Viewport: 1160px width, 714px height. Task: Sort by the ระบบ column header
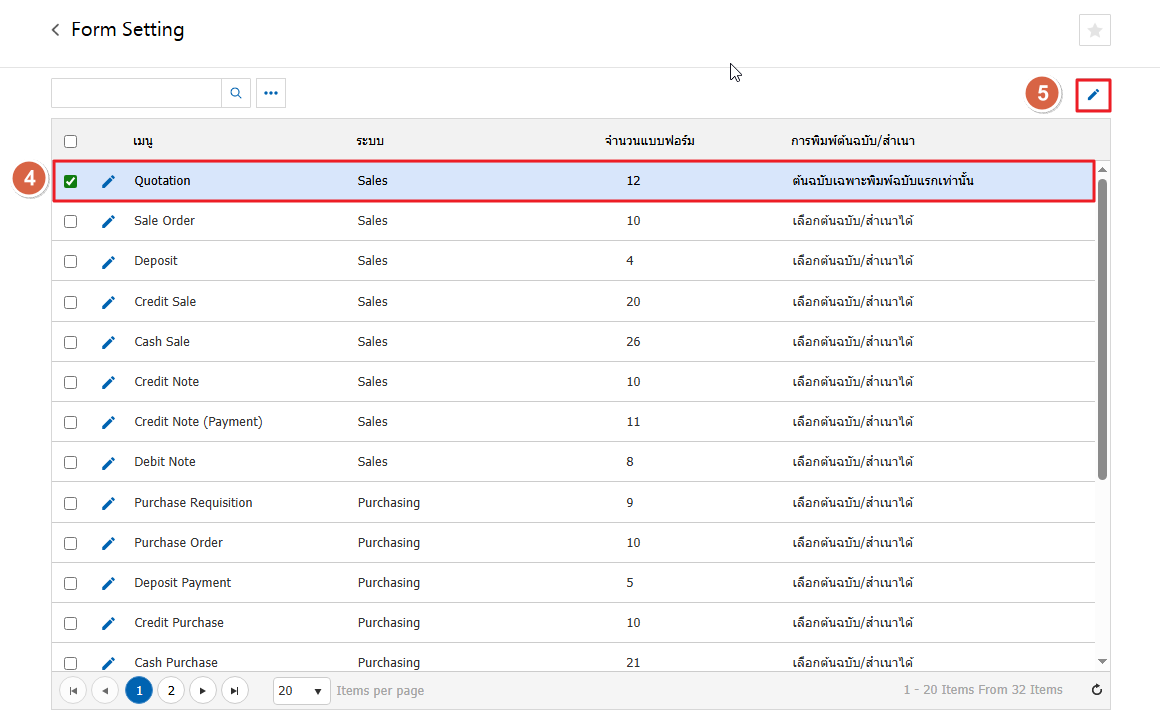pyautogui.click(x=370, y=141)
